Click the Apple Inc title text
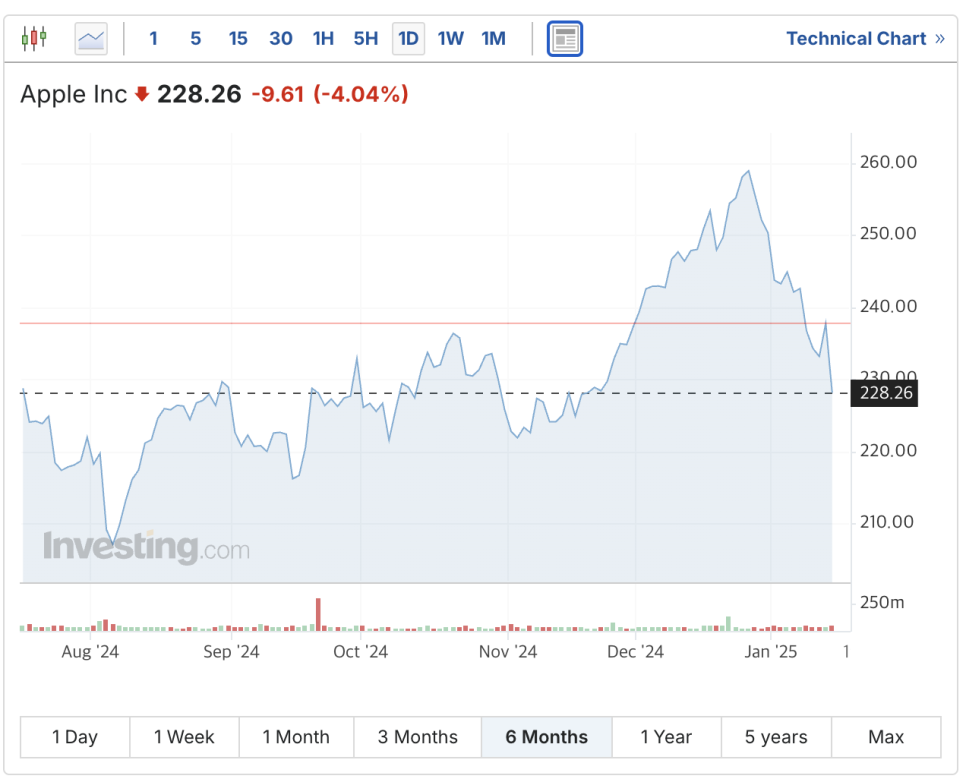The height and width of the screenshot is (782, 966). tap(73, 95)
